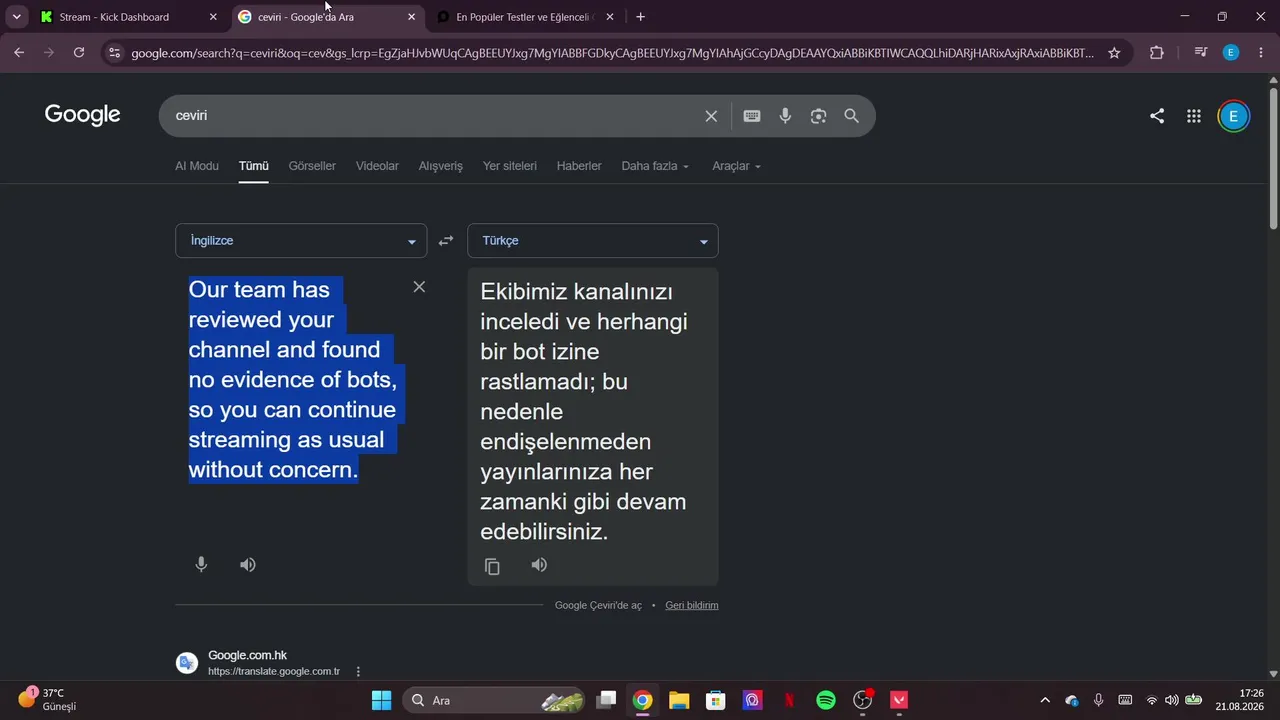The height and width of the screenshot is (720, 1280).
Task: Copy the Turkish translation
Action: coord(492,566)
